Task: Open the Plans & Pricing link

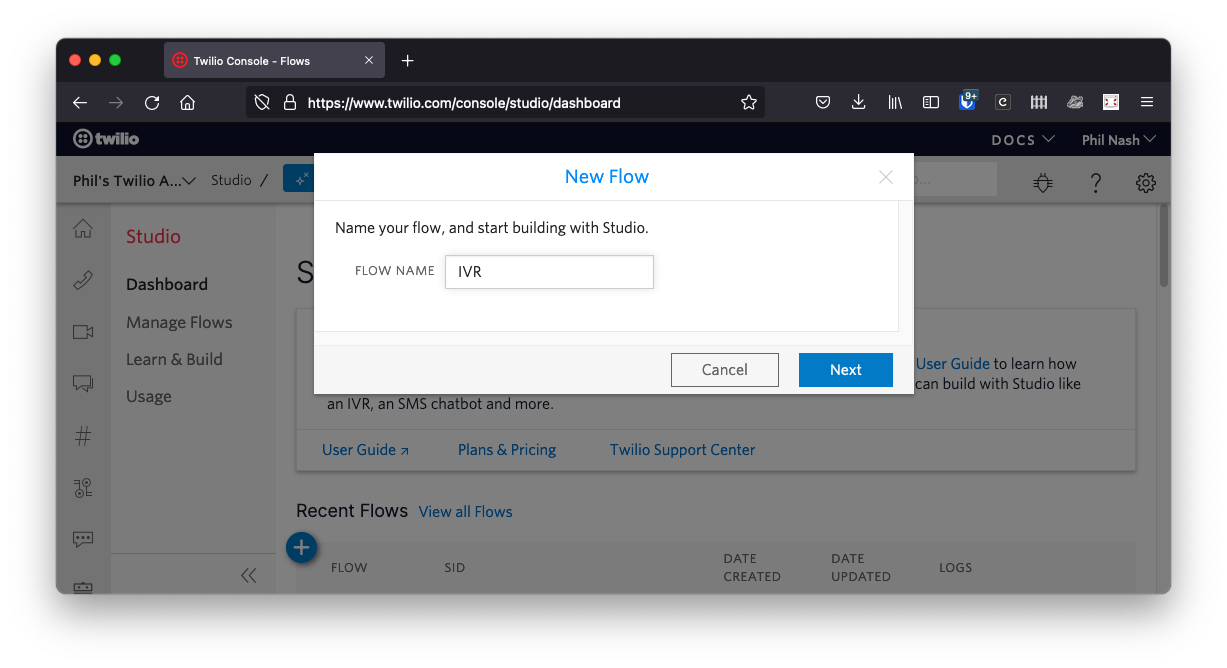Action: click(507, 450)
